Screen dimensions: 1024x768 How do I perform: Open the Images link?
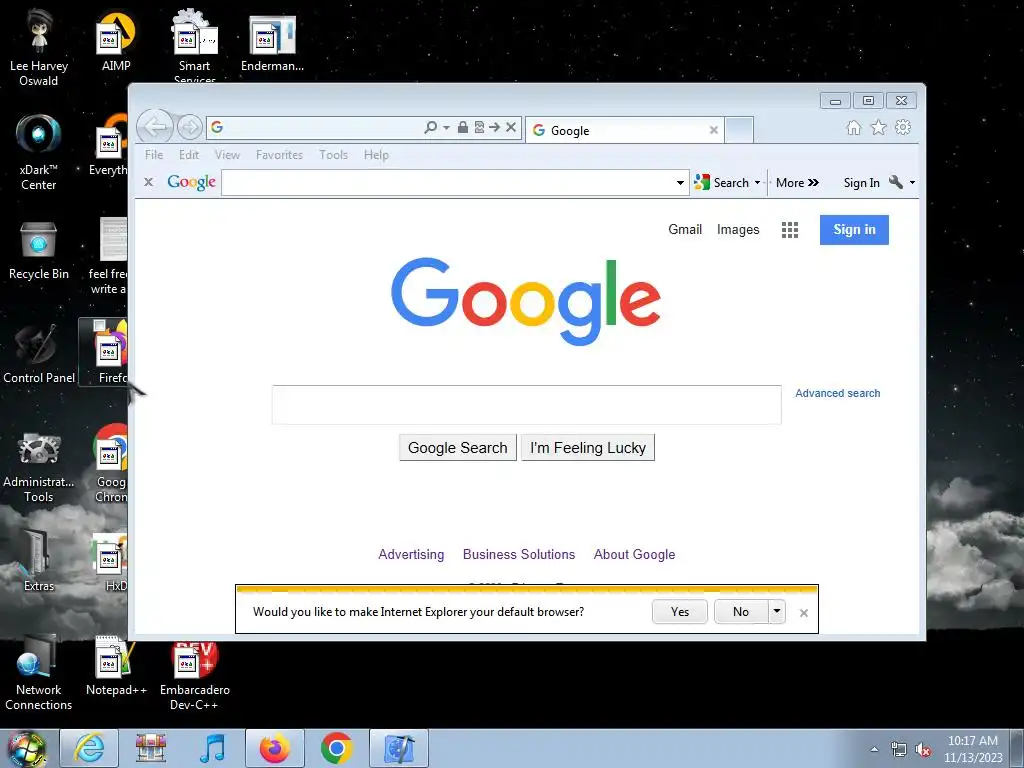pos(738,229)
